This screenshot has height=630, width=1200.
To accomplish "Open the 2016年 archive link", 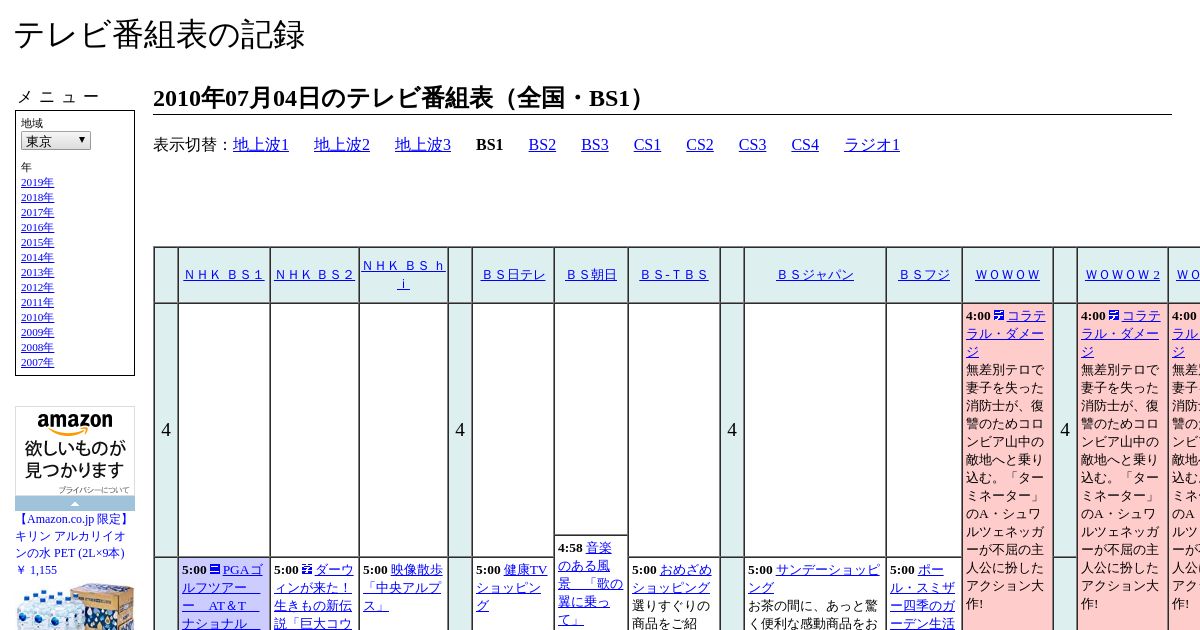I will coord(37,228).
